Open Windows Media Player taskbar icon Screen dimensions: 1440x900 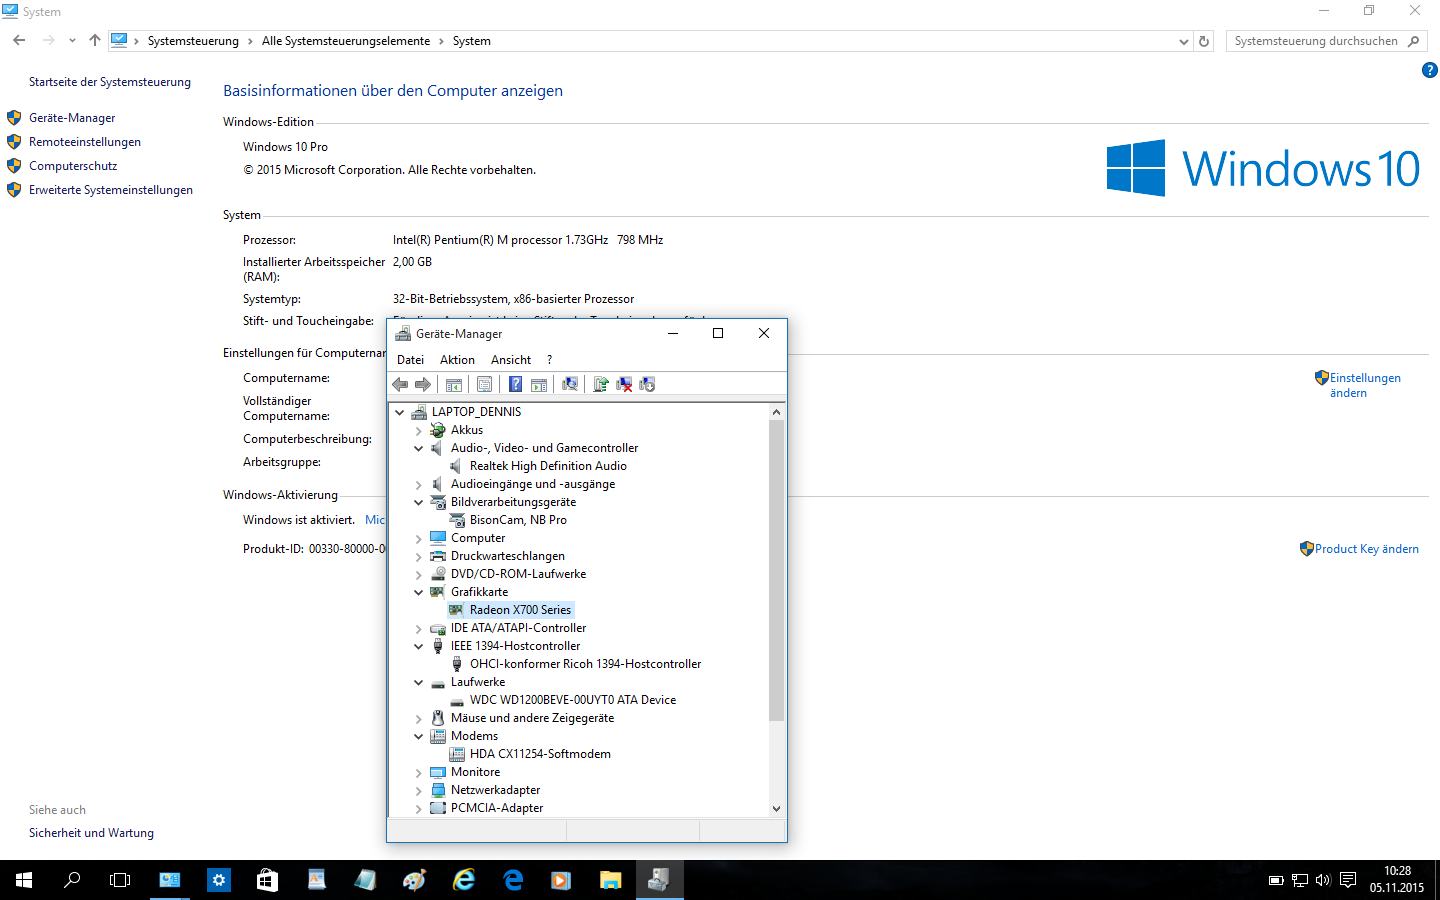[x=561, y=880]
